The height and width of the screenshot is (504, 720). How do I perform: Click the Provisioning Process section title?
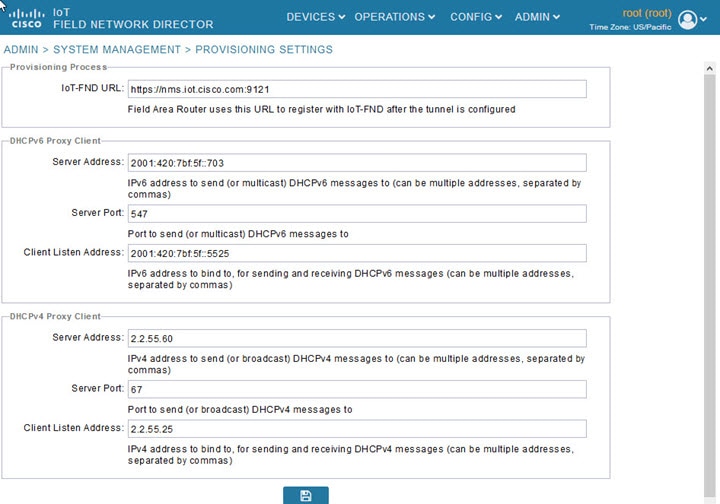[x=58, y=67]
